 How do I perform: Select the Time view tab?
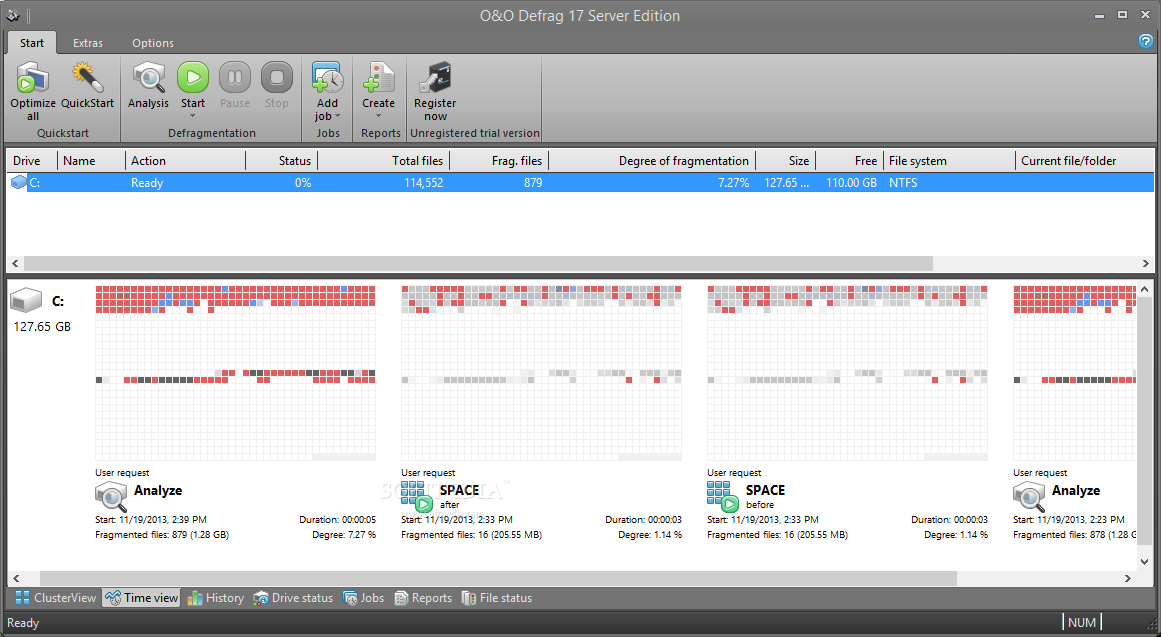(142, 598)
